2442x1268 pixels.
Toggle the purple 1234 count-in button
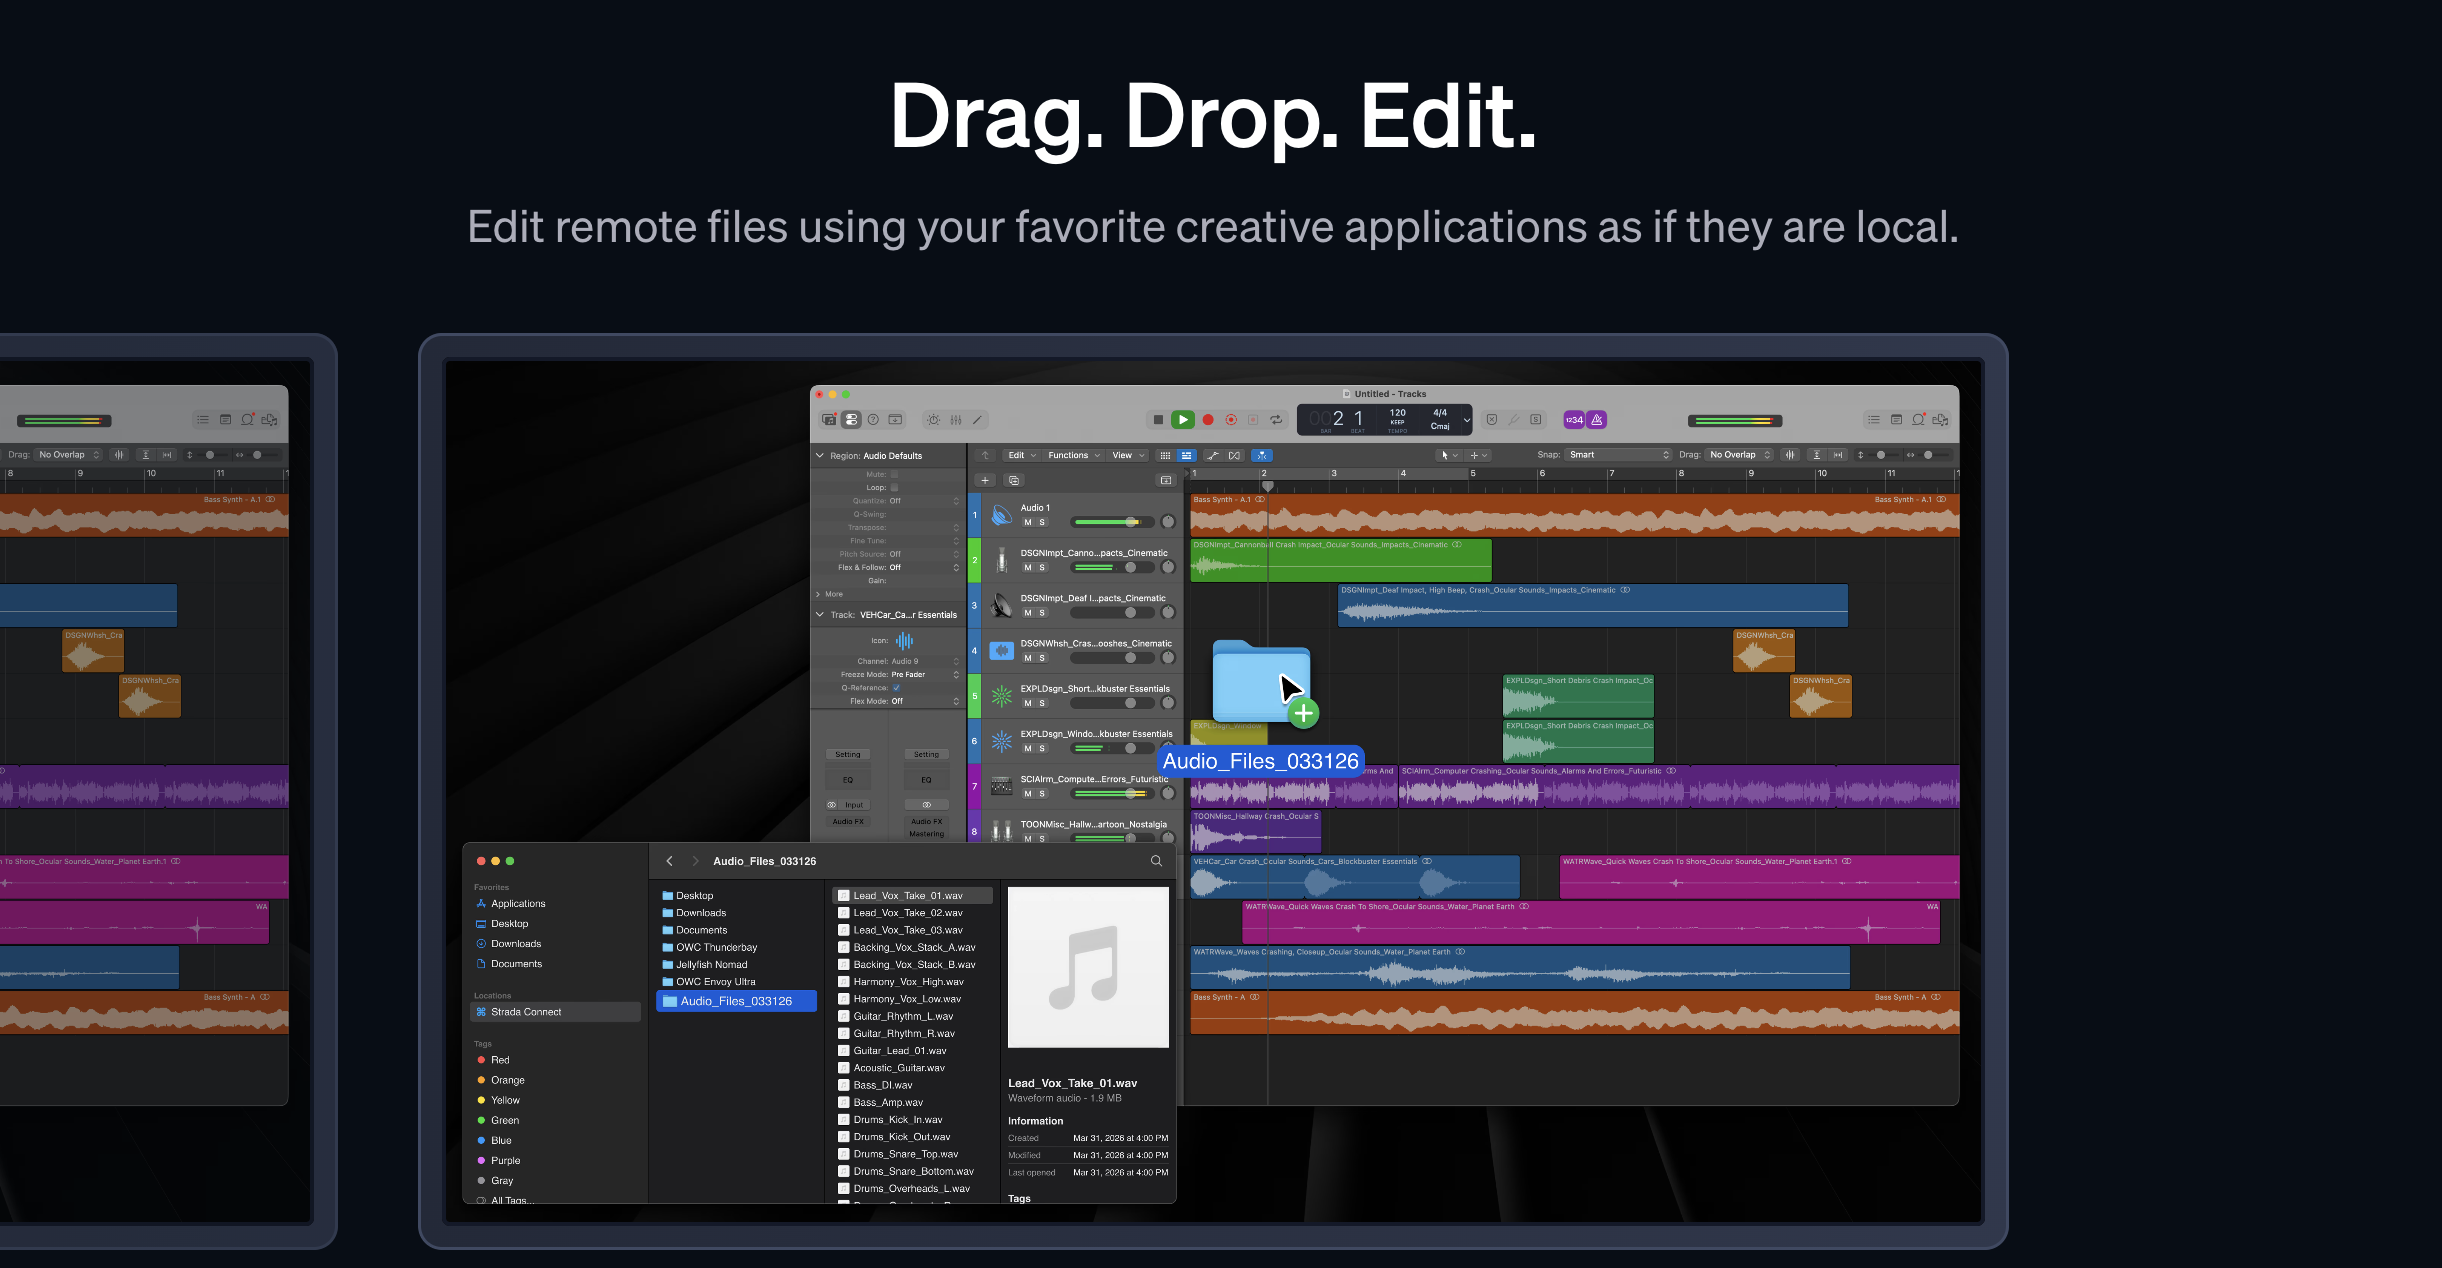1574,420
